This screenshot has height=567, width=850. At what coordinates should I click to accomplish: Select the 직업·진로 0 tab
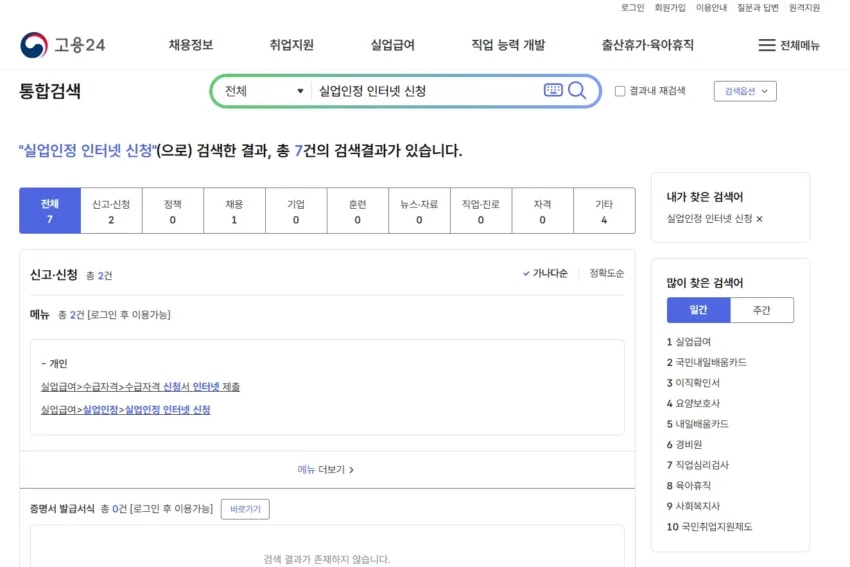tap(481, 211)
